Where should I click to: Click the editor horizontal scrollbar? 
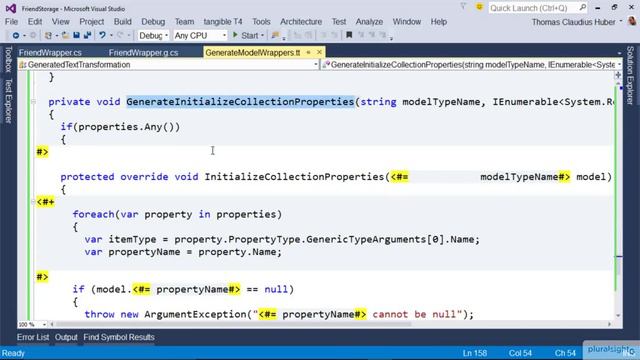point(233,324)
